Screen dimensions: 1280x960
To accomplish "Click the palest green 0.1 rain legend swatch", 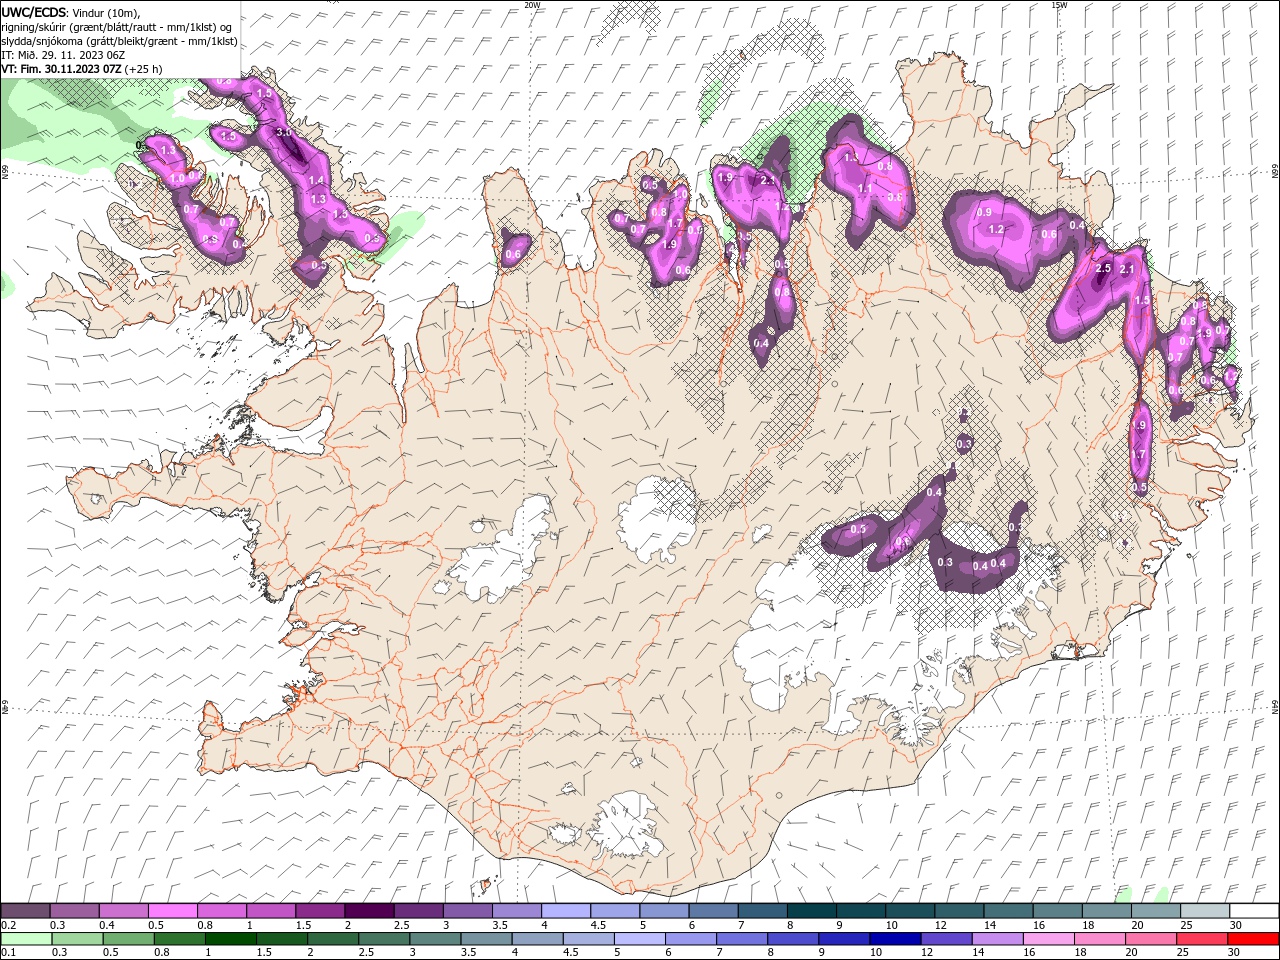I will point(26,939).
